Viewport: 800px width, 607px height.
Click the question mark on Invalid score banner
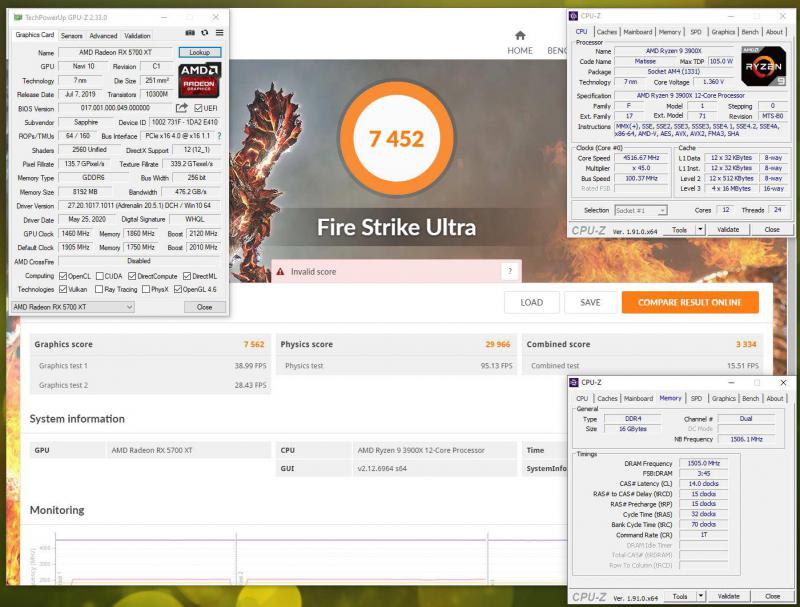pyautogui.click(x=510, y=271)
